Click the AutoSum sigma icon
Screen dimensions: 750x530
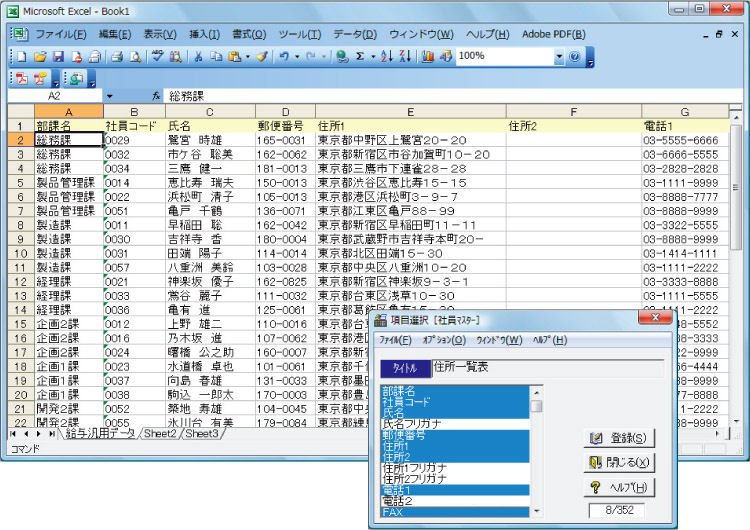(360, 57)
